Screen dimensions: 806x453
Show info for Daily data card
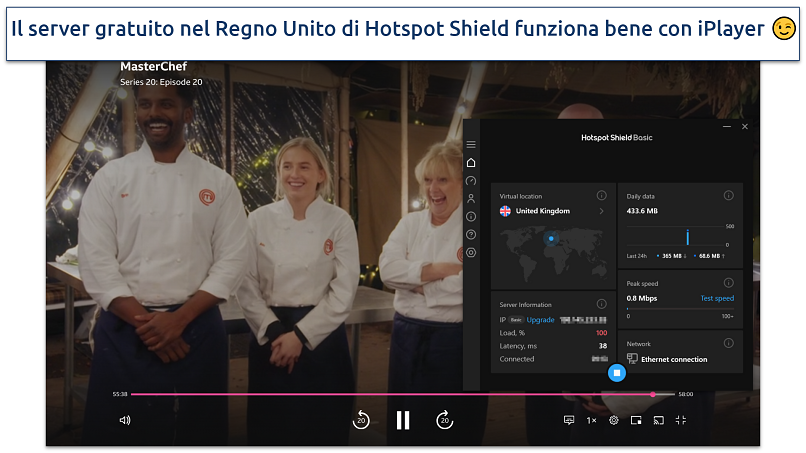coord(728,196)
